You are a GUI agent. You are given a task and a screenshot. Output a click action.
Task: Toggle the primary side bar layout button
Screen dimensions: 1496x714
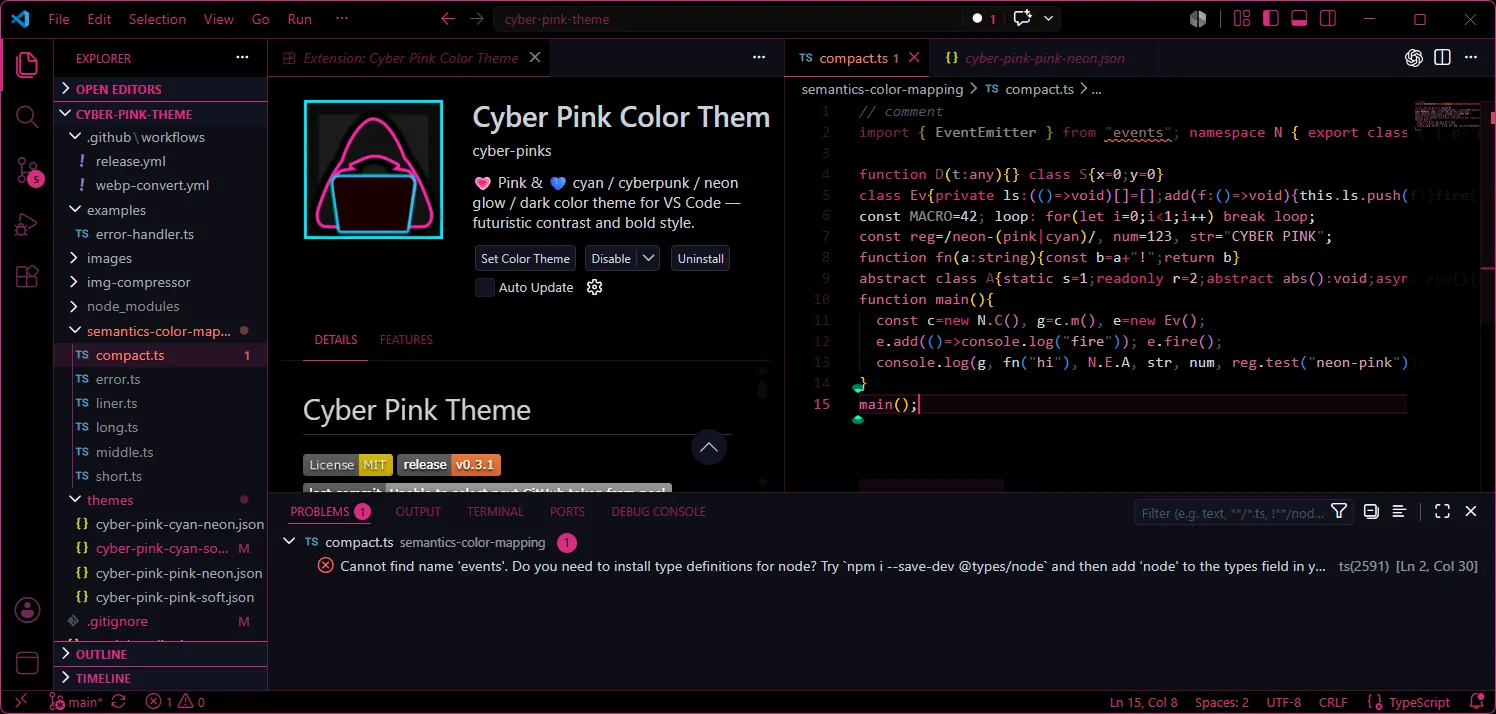(x=1271, y=19)
